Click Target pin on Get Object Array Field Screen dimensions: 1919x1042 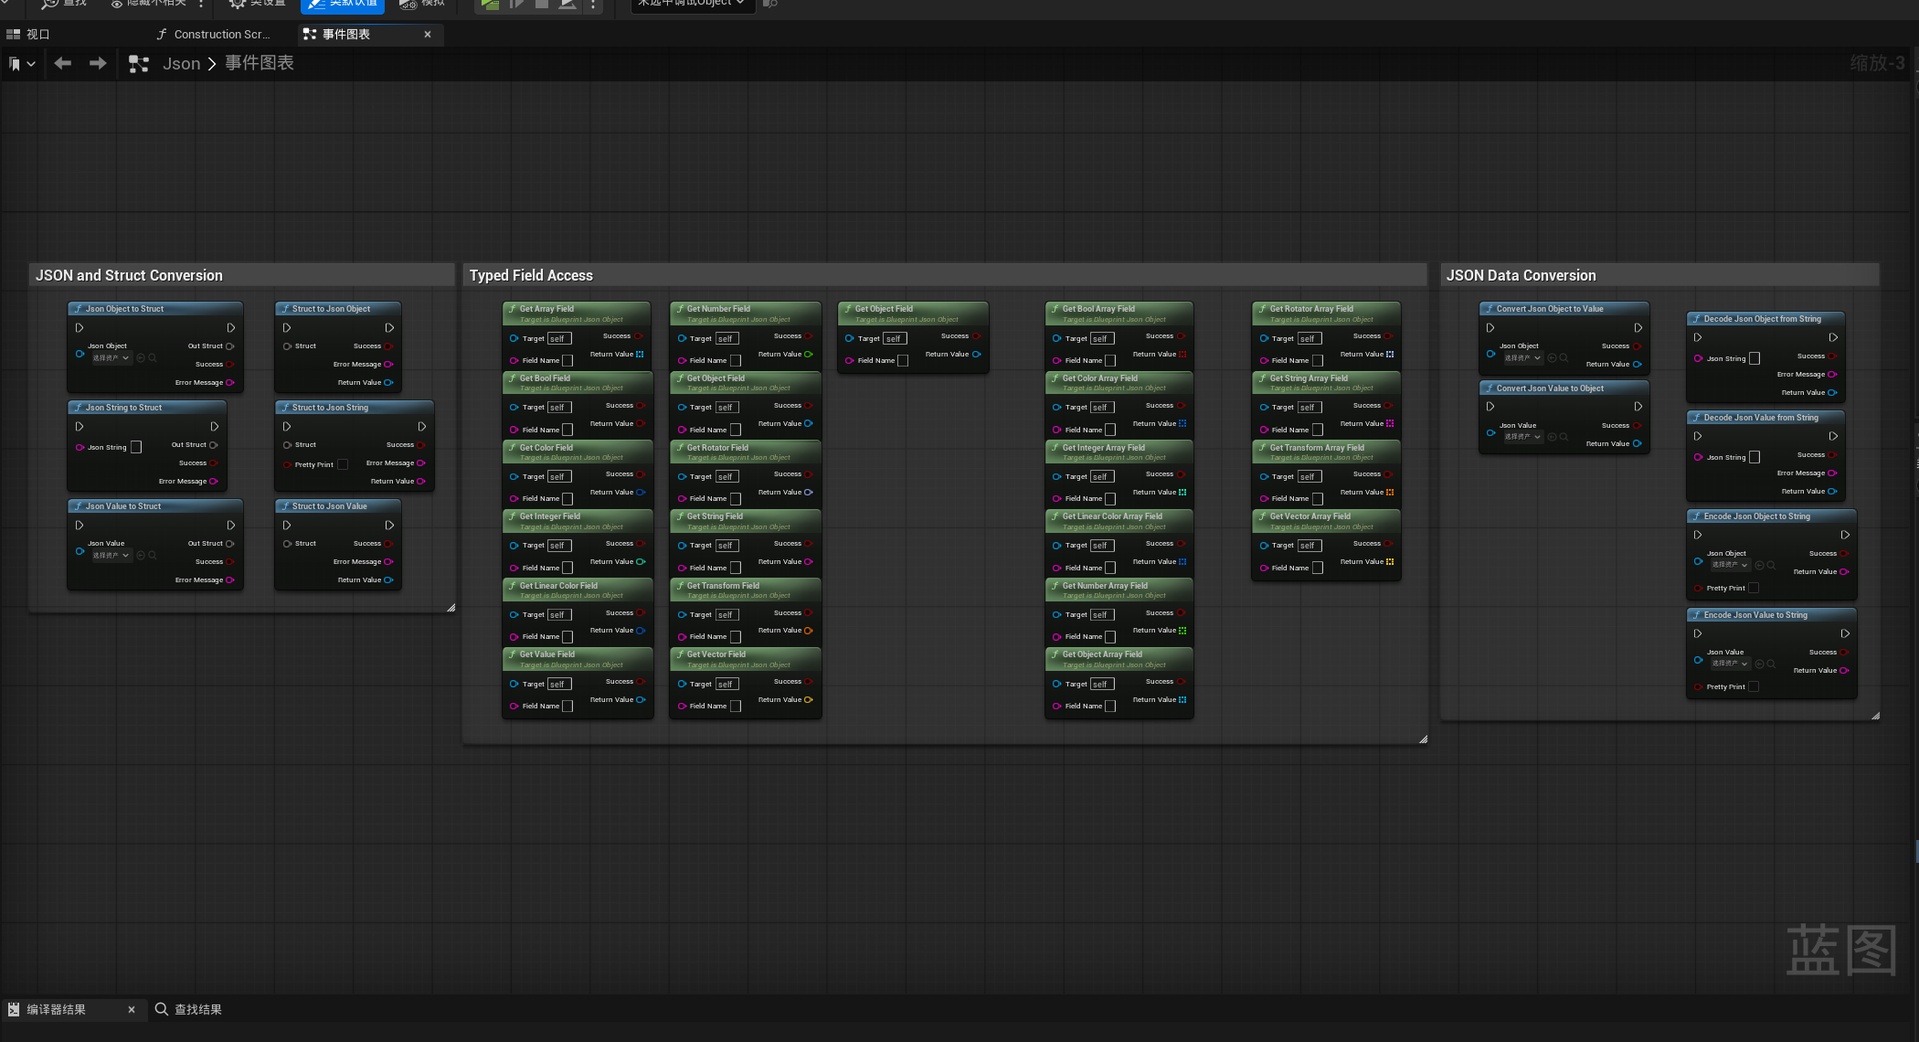1056,685
